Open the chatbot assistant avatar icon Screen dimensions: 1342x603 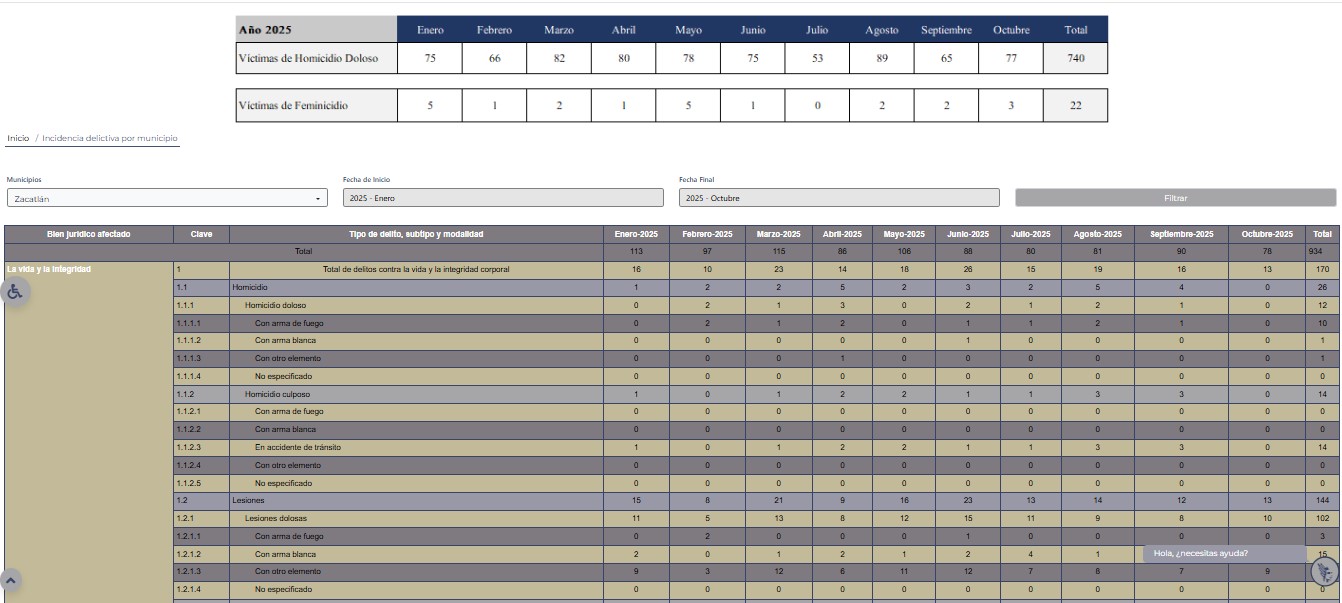coord(1324,571)
